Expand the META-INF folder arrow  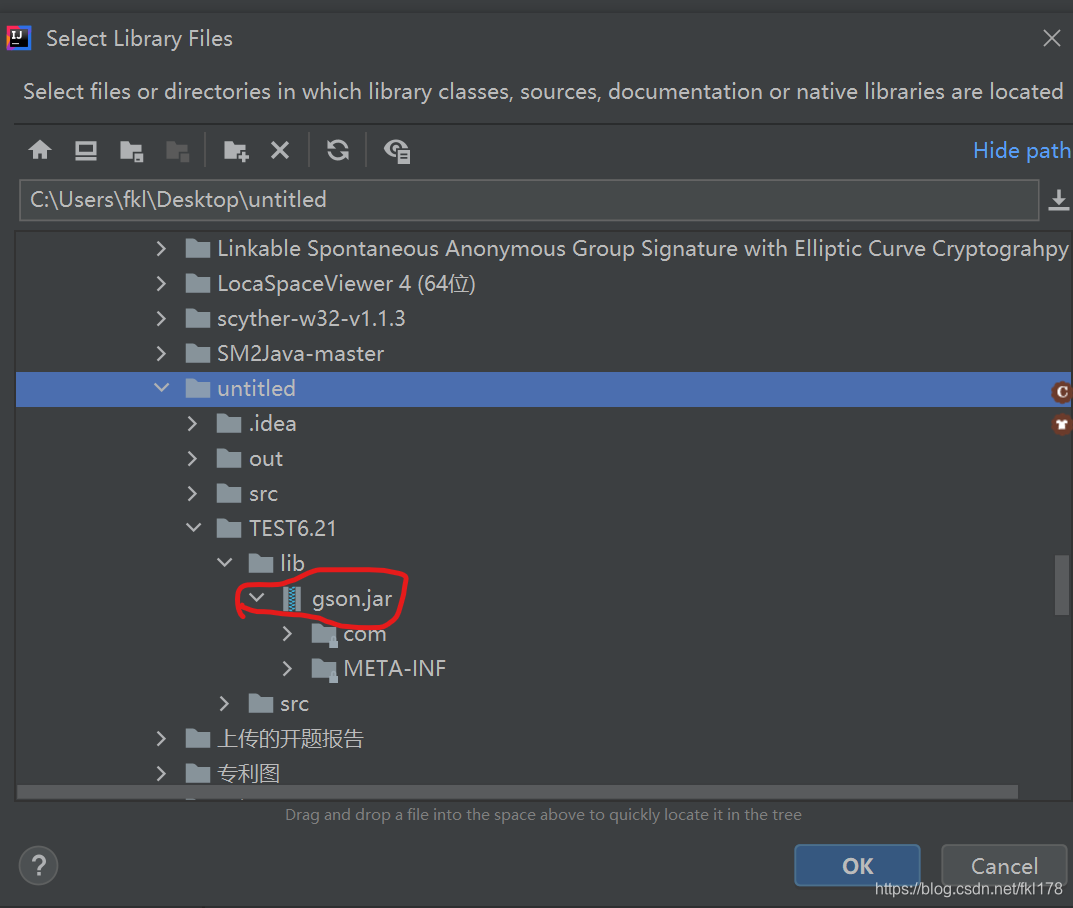(x=287, y=669)
